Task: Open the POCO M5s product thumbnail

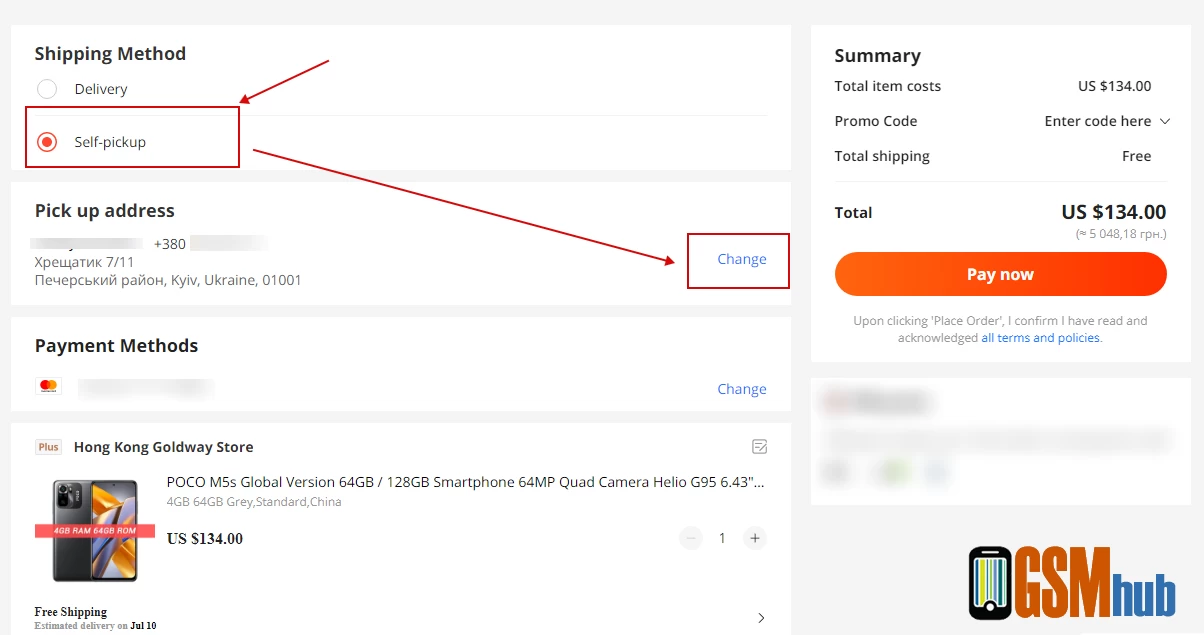Action: coord(95,530)
